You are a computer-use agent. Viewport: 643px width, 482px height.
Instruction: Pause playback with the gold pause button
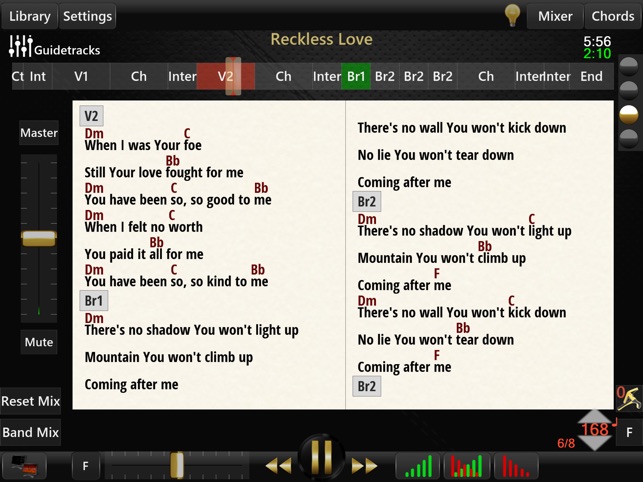click(x=322, y=458)
